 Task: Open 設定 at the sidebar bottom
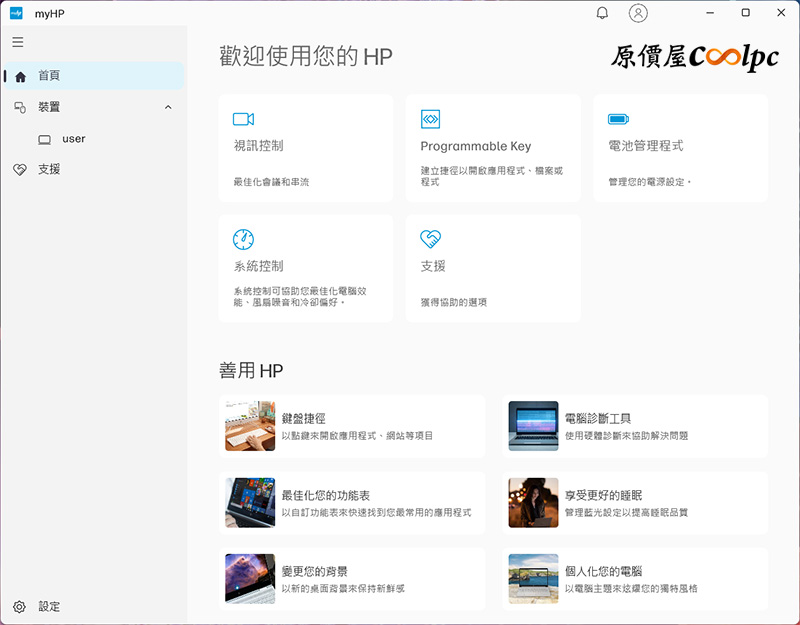coord(94,606)
